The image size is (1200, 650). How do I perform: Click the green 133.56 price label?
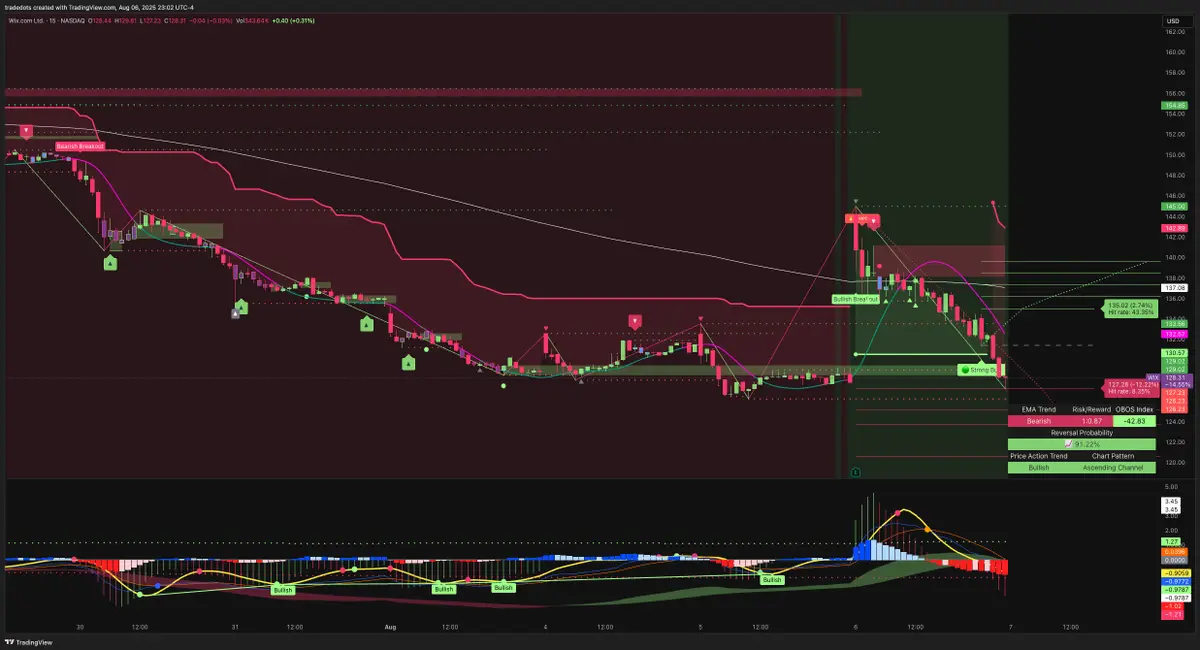pyautogui.click(x=1173, y=324)
